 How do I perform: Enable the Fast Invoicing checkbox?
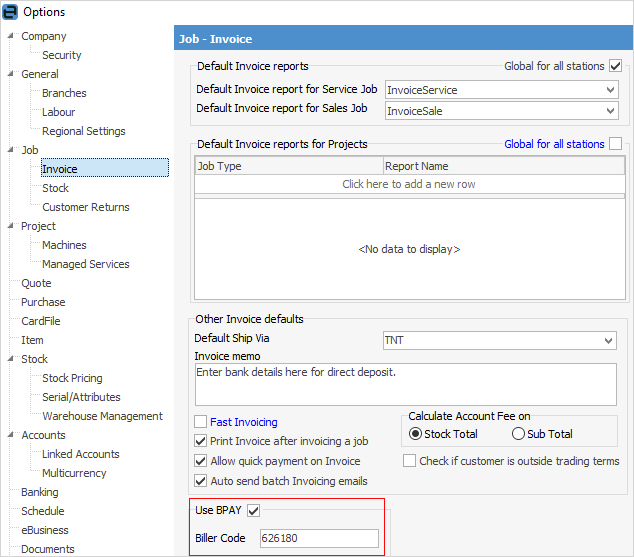point(201,422)
